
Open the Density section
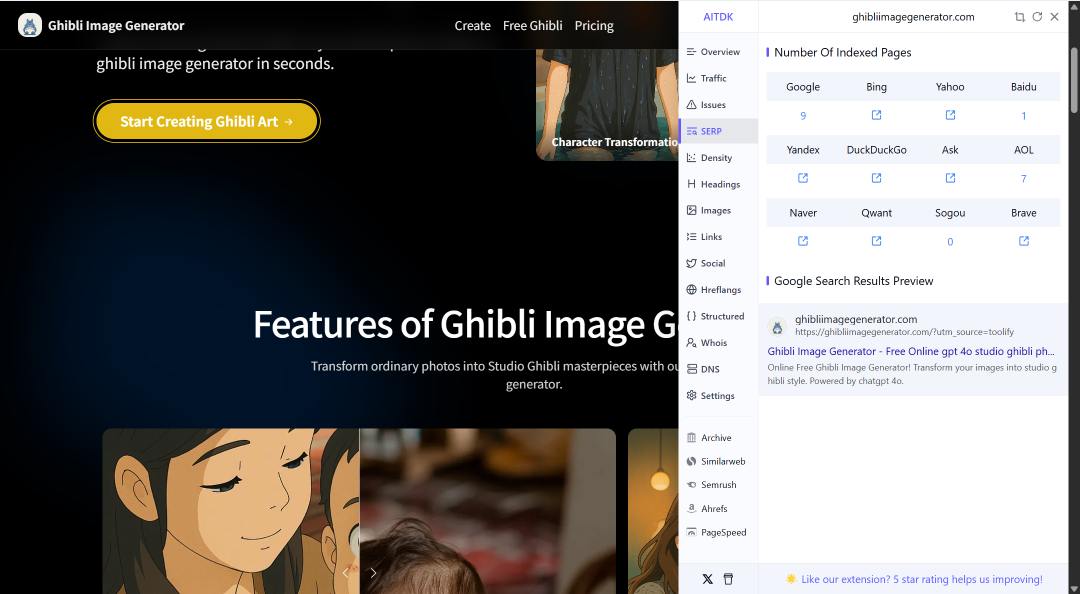718,158
